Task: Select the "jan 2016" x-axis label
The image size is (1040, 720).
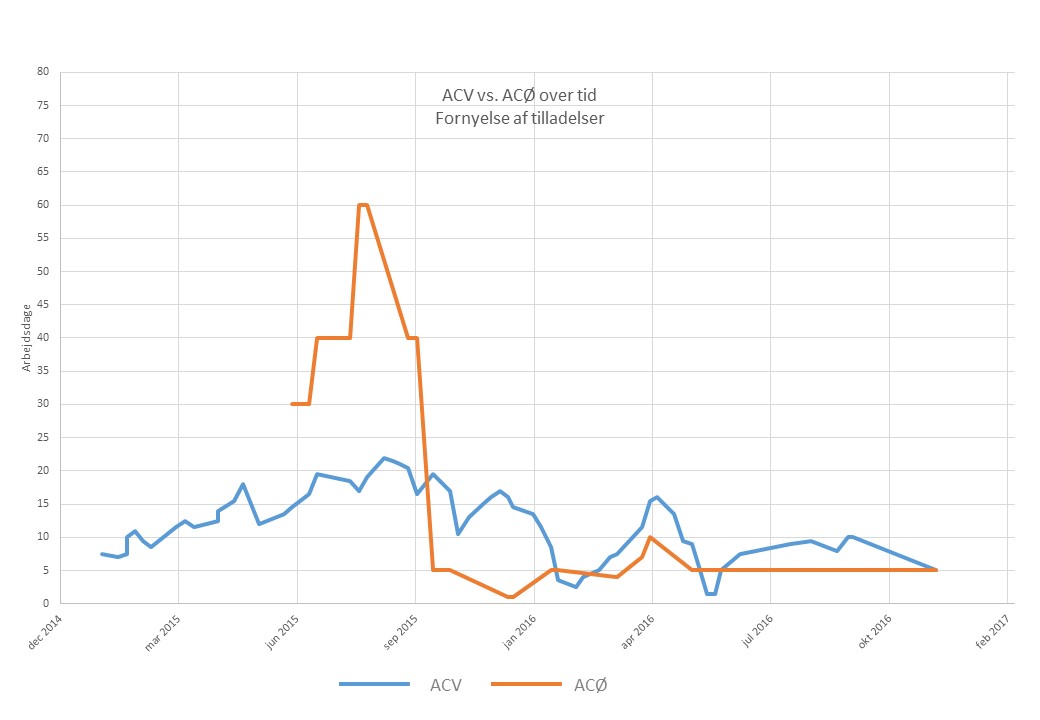Action: [x=521, y=633]
